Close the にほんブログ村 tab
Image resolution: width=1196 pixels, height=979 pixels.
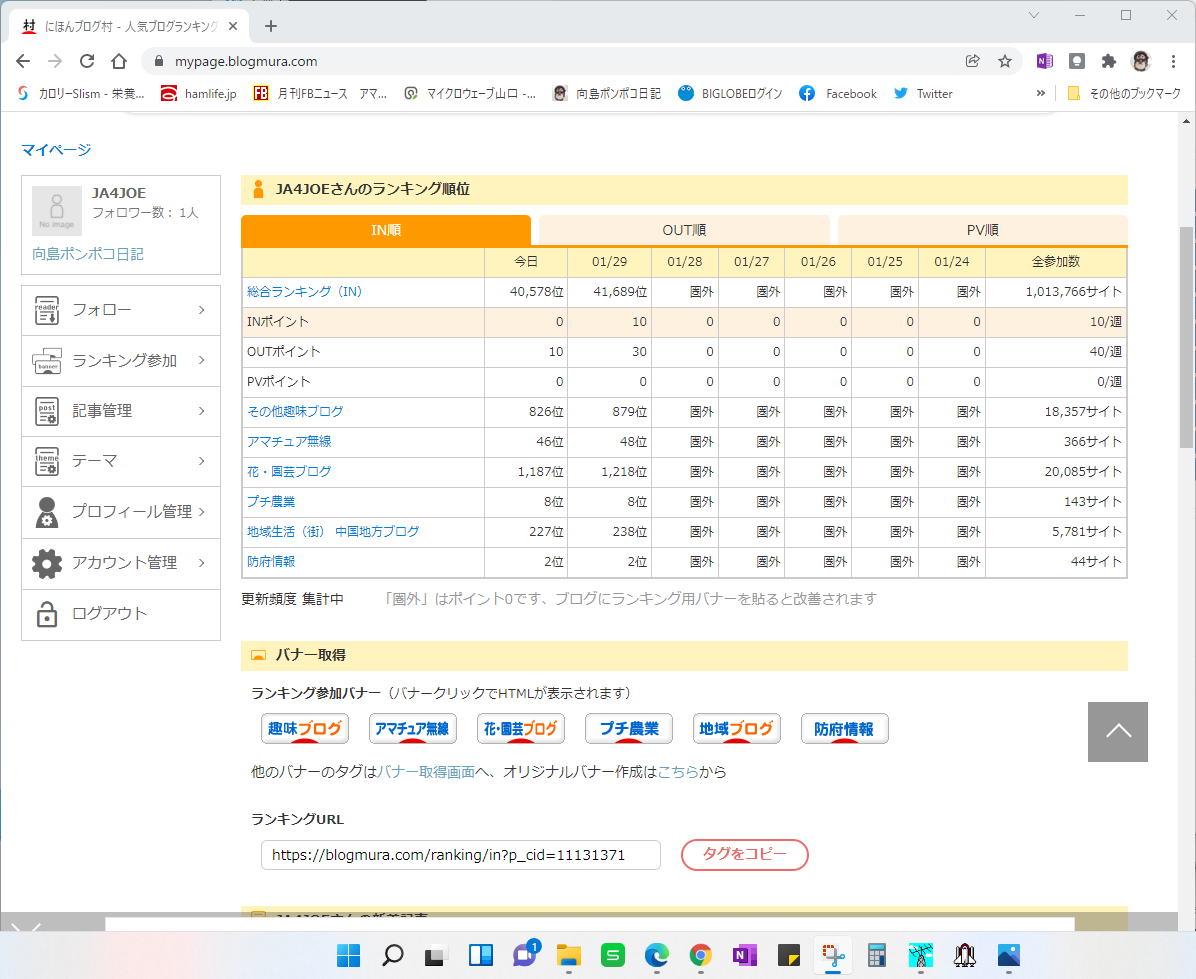pyautogui.click(x=233, y=26)
